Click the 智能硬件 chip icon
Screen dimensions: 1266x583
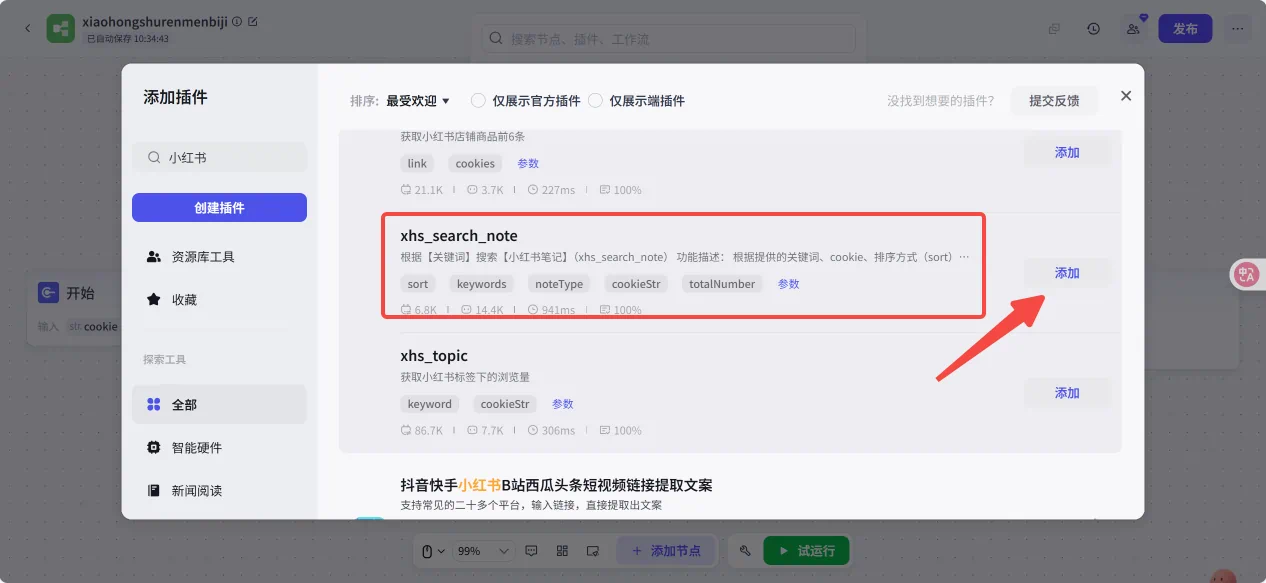point(154,448)
